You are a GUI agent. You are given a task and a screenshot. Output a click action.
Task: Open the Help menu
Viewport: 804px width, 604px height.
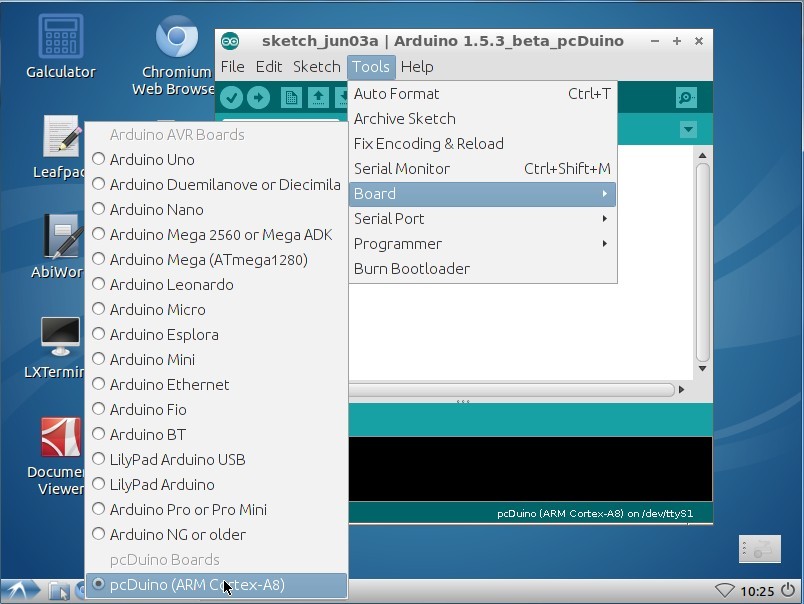417,67
